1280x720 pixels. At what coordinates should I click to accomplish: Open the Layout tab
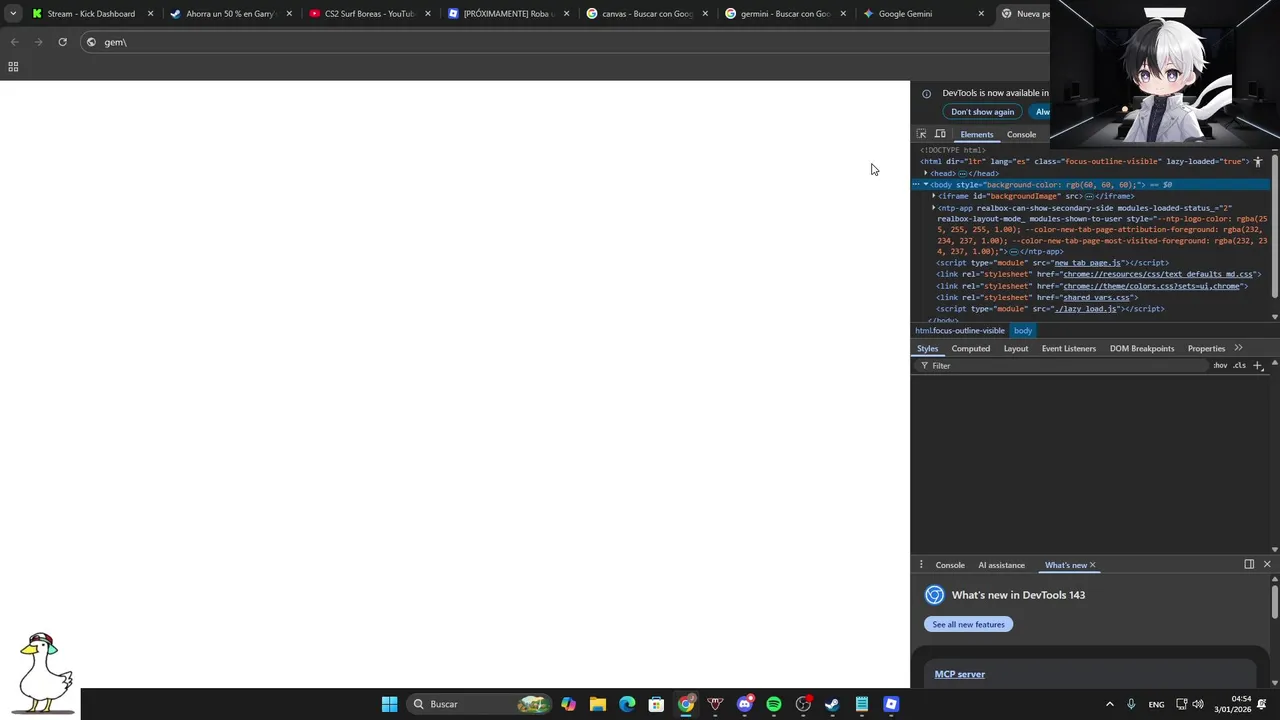[x=1016, y=348]
